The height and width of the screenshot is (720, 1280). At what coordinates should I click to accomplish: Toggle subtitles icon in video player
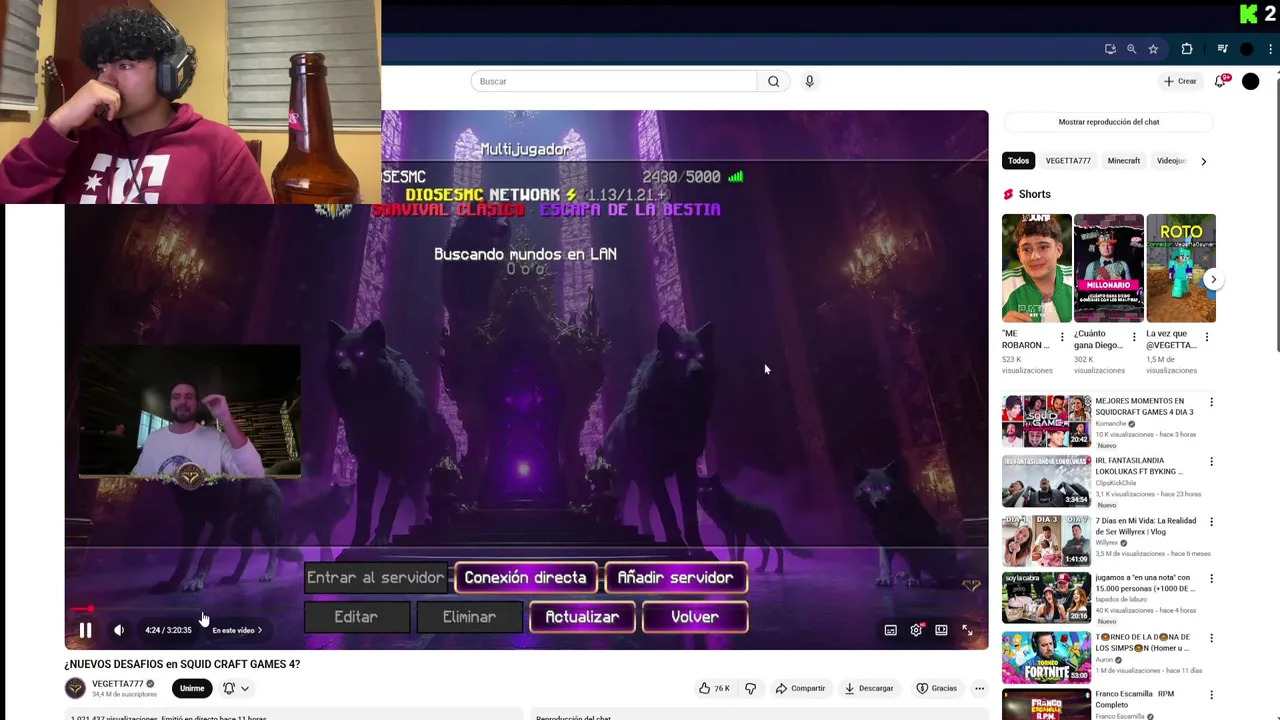click(x=890, y=630)
